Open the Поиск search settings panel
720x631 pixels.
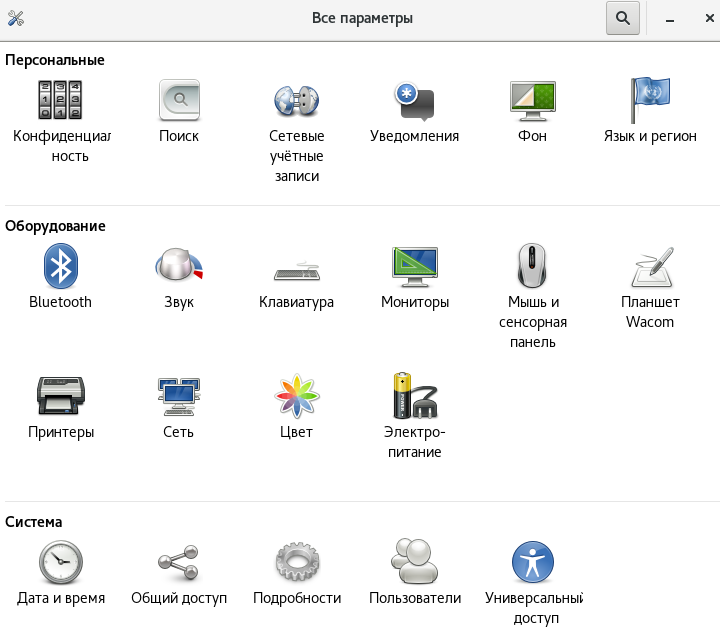tap(179, 101)
